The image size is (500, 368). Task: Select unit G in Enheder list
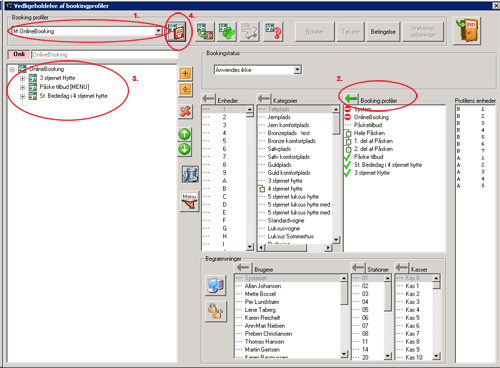(224, 228)
